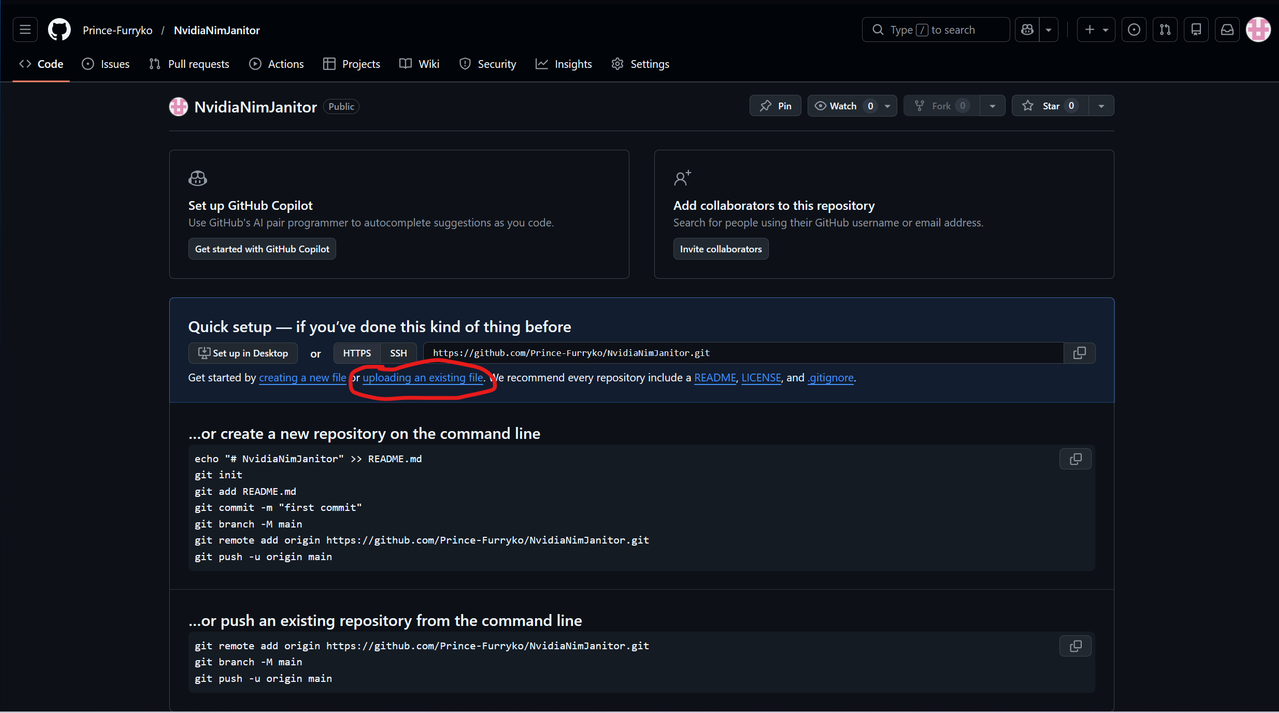Star the repository
The height and width of the screenshot is (713, 1279).
click(x=1049, y=106)
